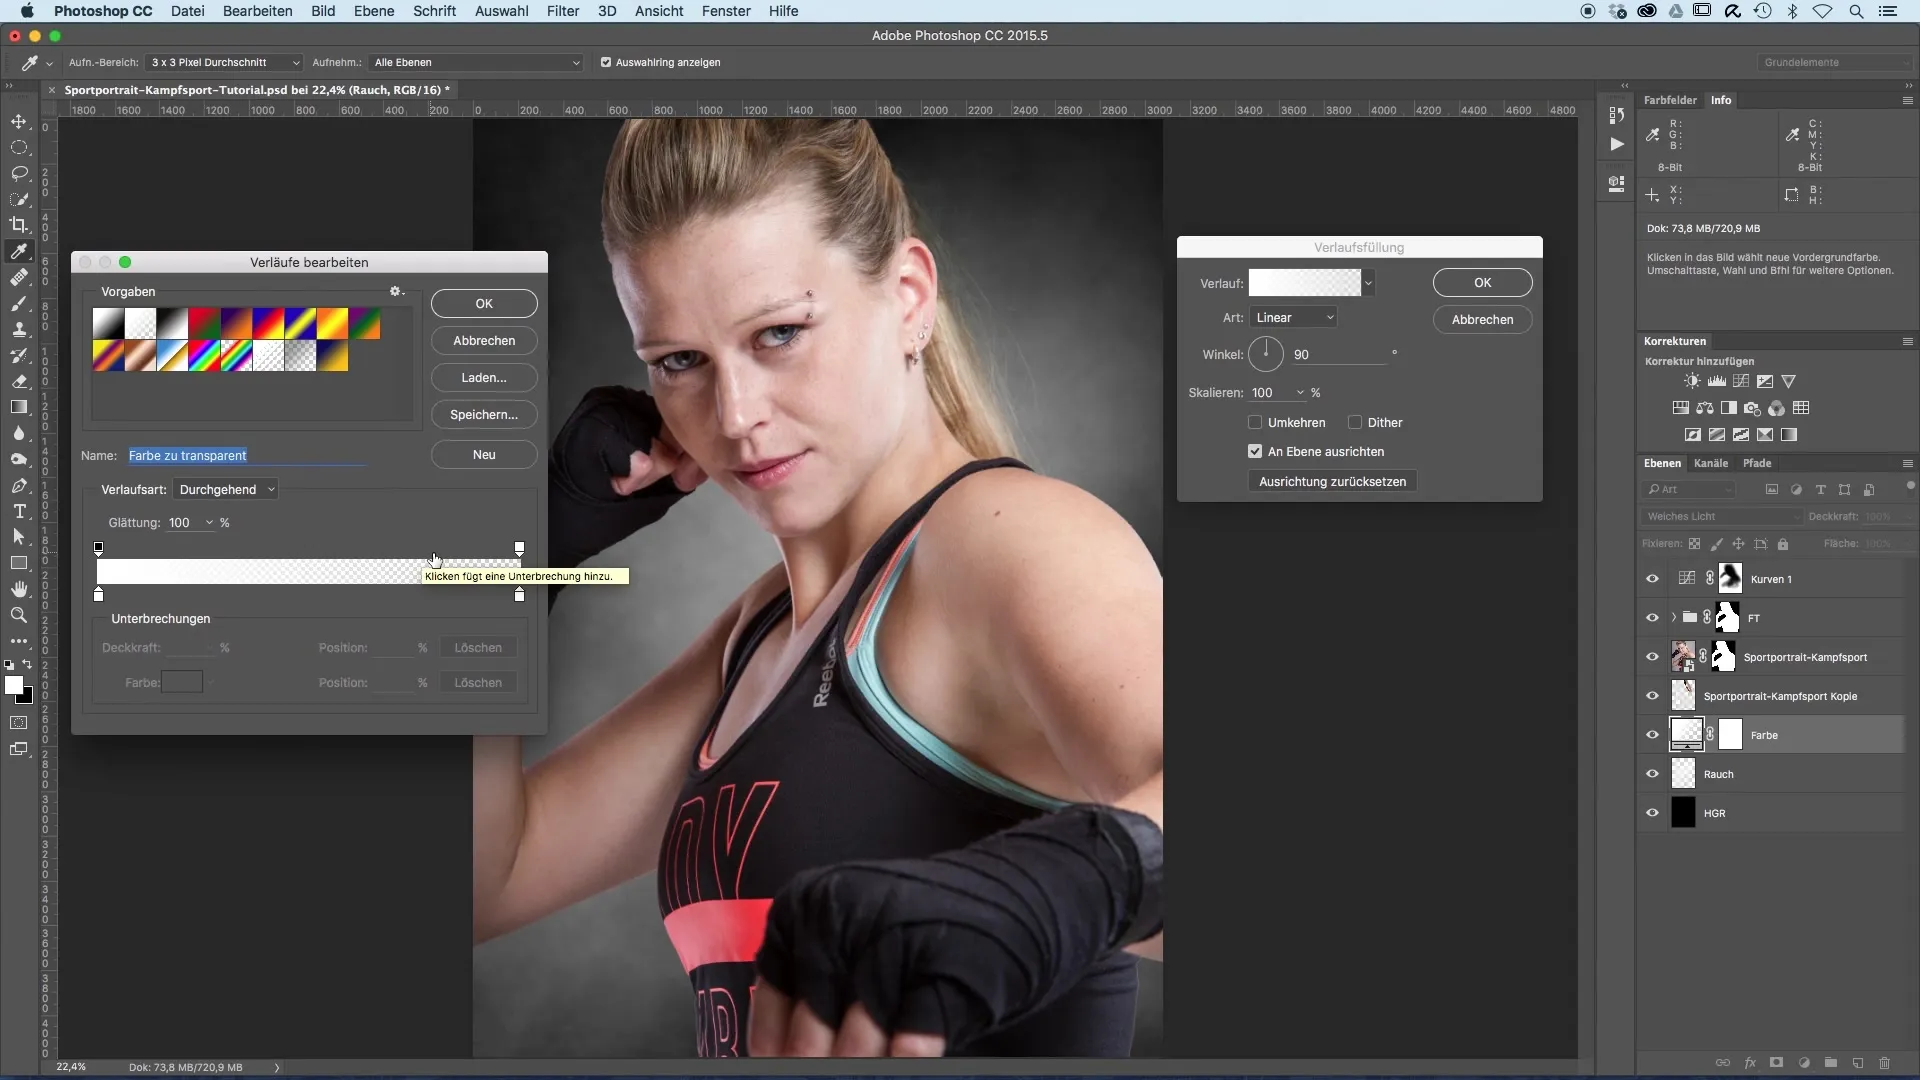1920x1080 pixels.
Task: Add a Curves adjustment from Korrekturen
Action: click(1741, 381)
